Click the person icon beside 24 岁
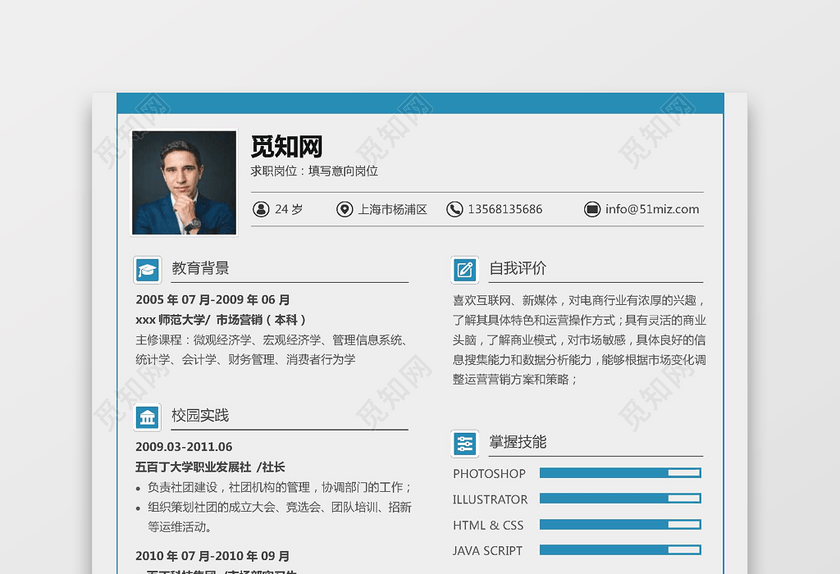This screenshot has height=574, width=840. [261, 209]
